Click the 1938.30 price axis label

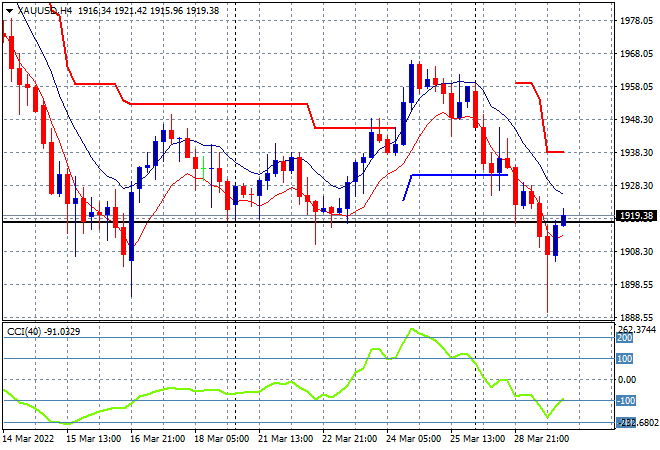pyautogui.click(x=637, y=152)
